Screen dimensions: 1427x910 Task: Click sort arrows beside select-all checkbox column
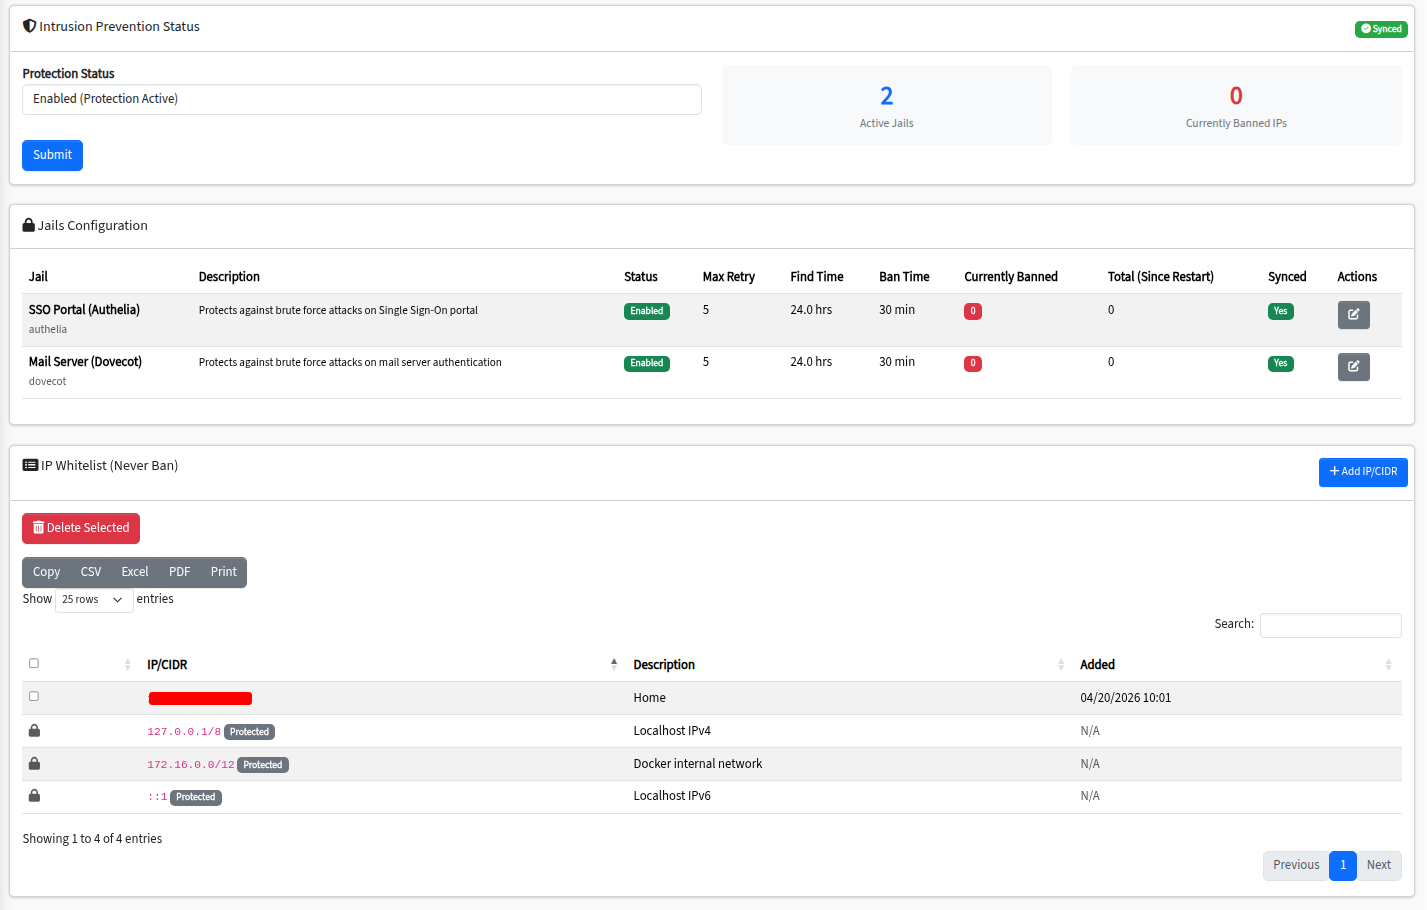(x=127, y=664)
